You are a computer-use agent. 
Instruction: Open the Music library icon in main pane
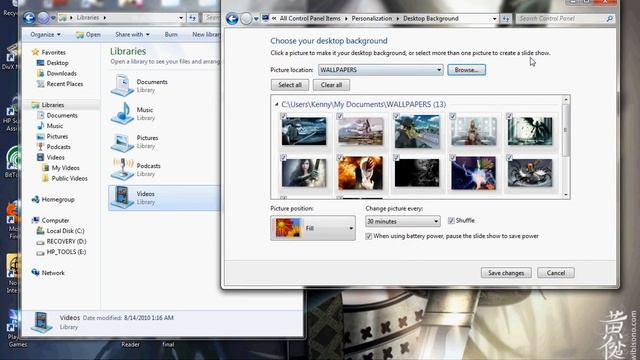(x=122, y=113)
